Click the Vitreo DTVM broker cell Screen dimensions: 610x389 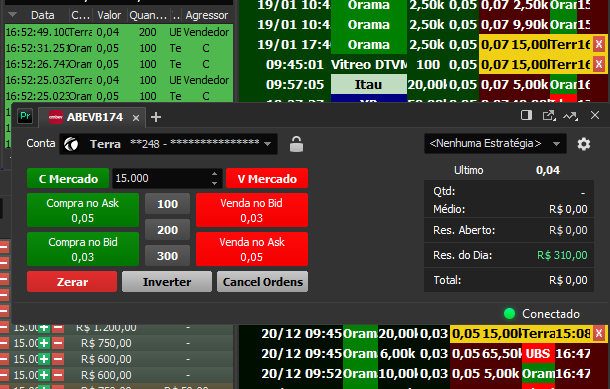click(369, 64)
